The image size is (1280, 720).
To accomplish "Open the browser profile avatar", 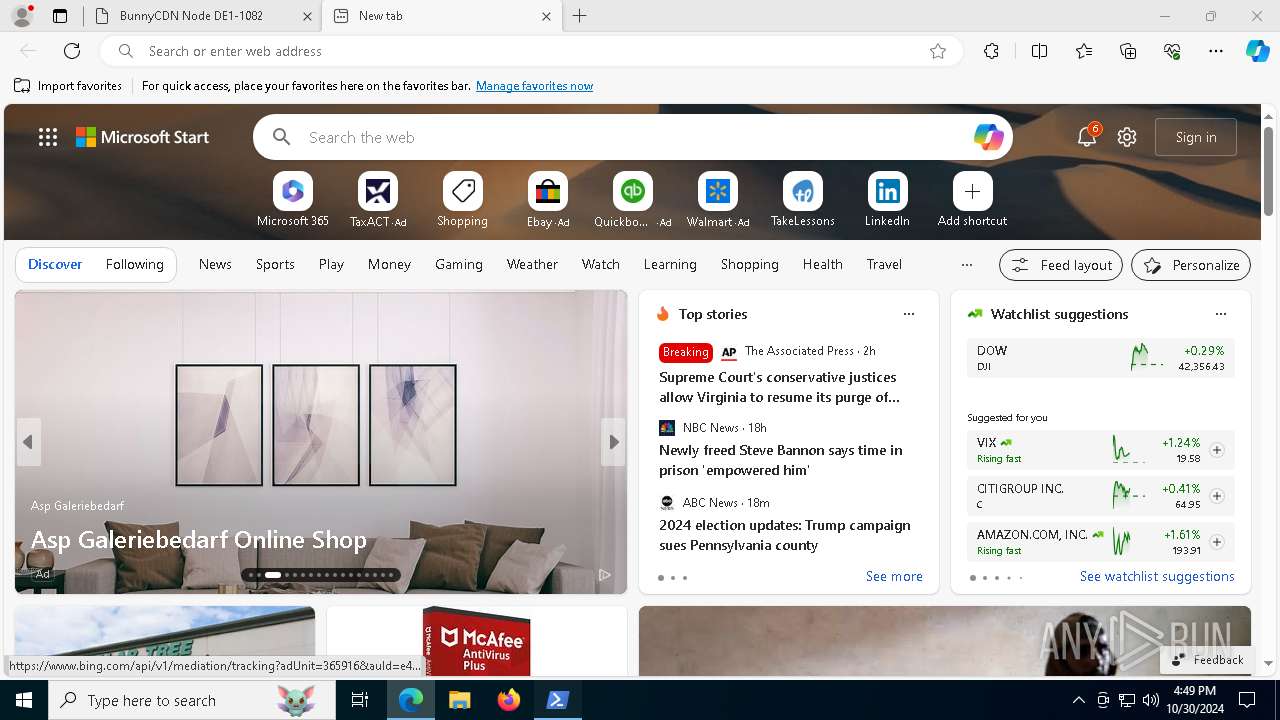I will pos(22,15).
